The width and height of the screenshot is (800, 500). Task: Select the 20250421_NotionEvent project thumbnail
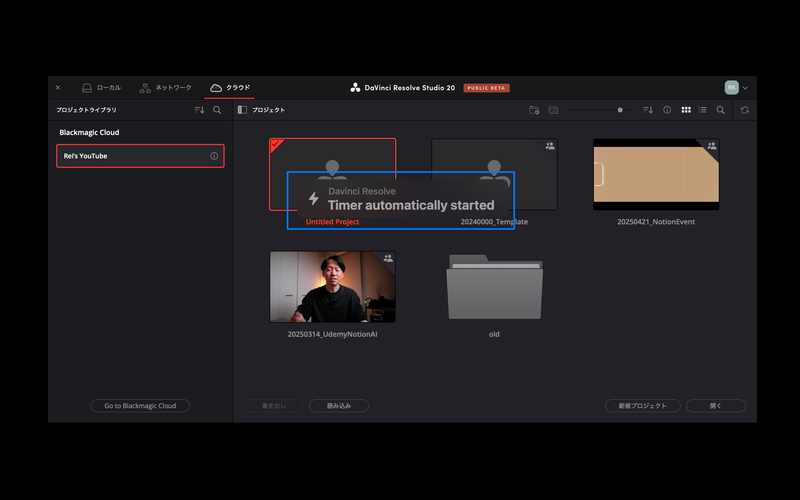(656, 174)
